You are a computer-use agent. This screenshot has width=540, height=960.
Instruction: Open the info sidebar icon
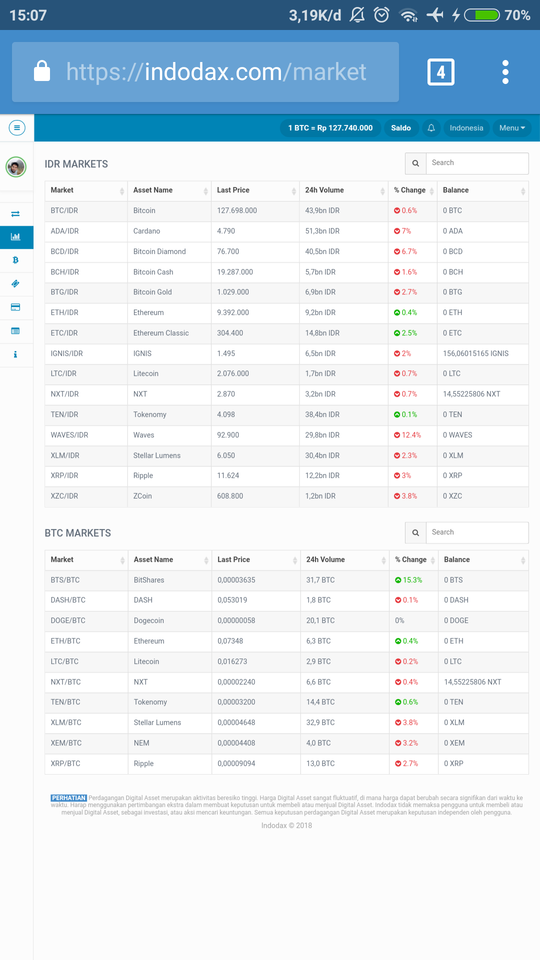pyautogui.click(x=15, y=354)
